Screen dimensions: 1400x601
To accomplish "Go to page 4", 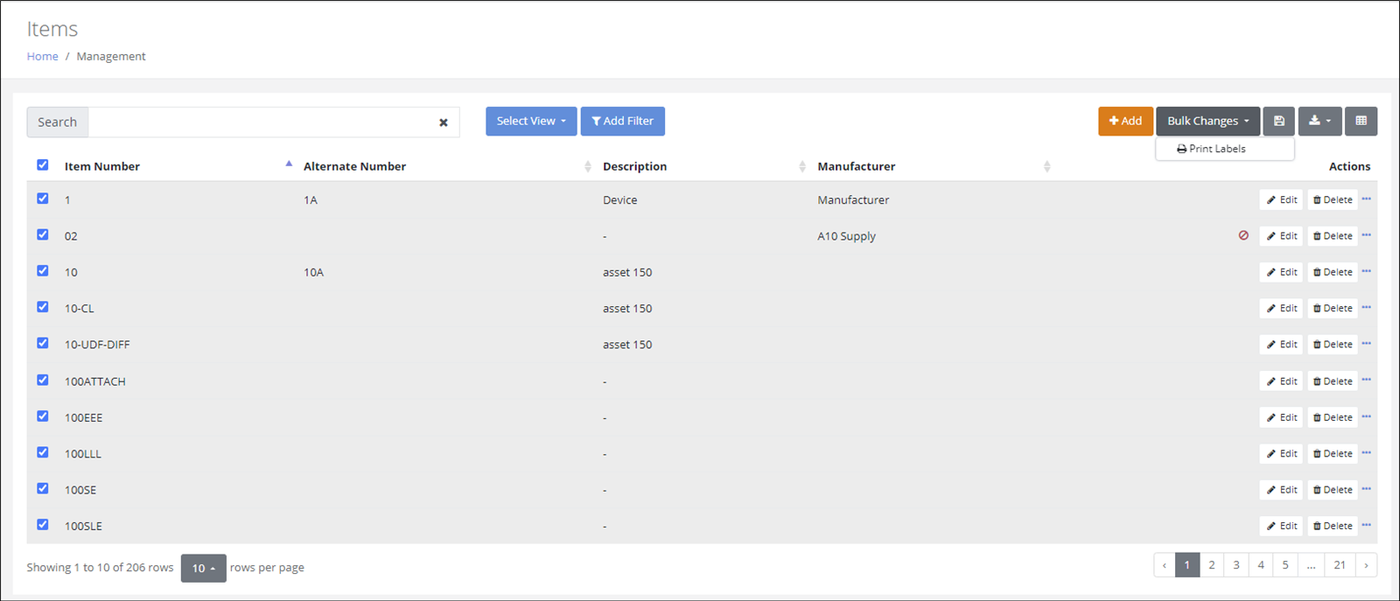I will click(1261, 565).
